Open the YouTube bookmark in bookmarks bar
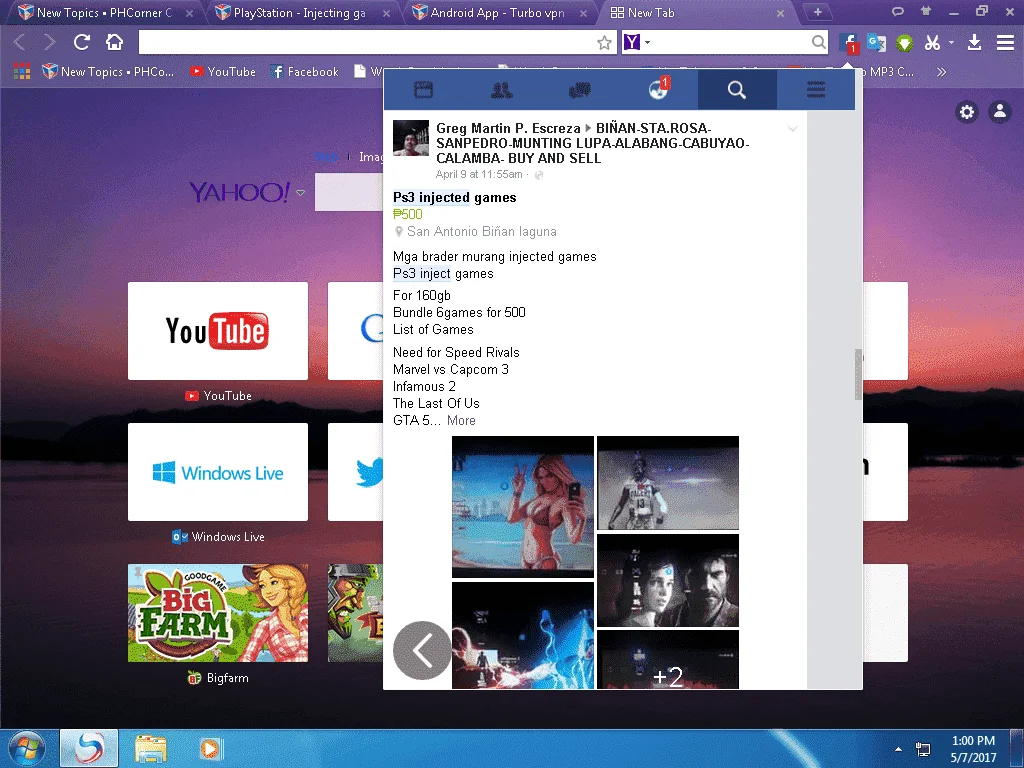This screenshot has height=768, width=1024. 223,72
